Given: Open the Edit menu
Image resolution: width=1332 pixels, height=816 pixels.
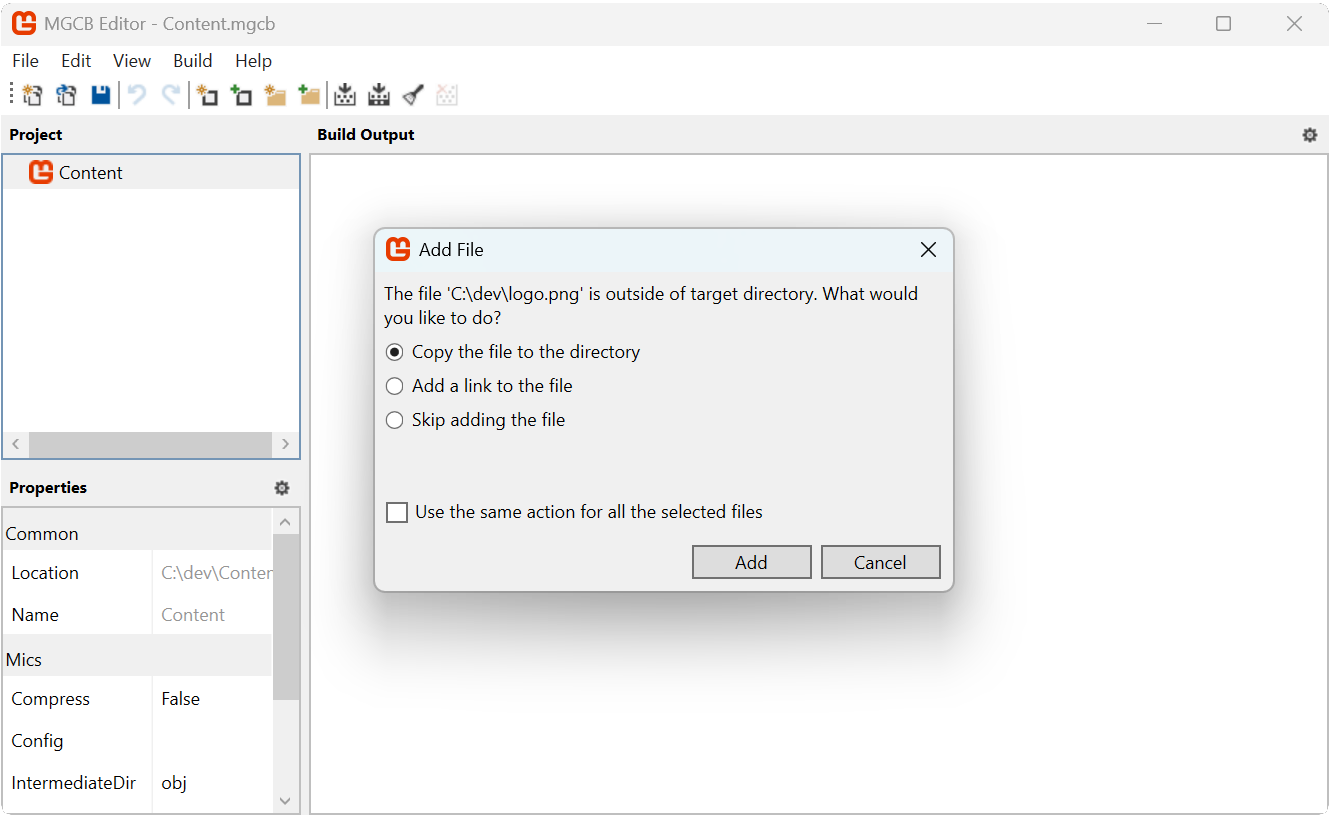Looking at the screenshot, I should pyautogui.click(x=76, y=61).
